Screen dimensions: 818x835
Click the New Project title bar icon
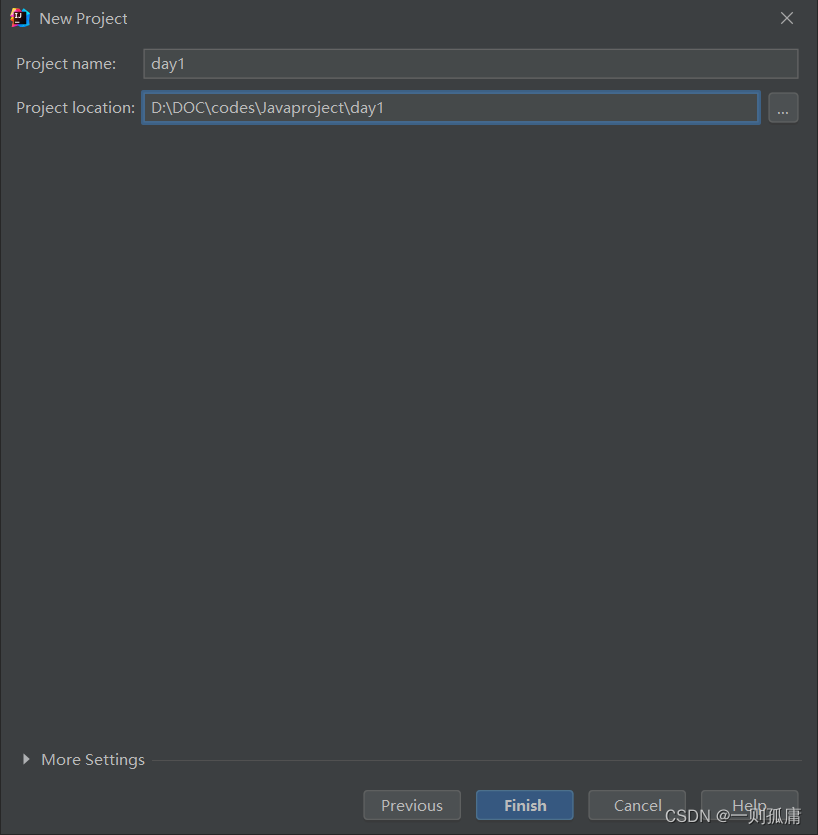[x=19, y=17]
